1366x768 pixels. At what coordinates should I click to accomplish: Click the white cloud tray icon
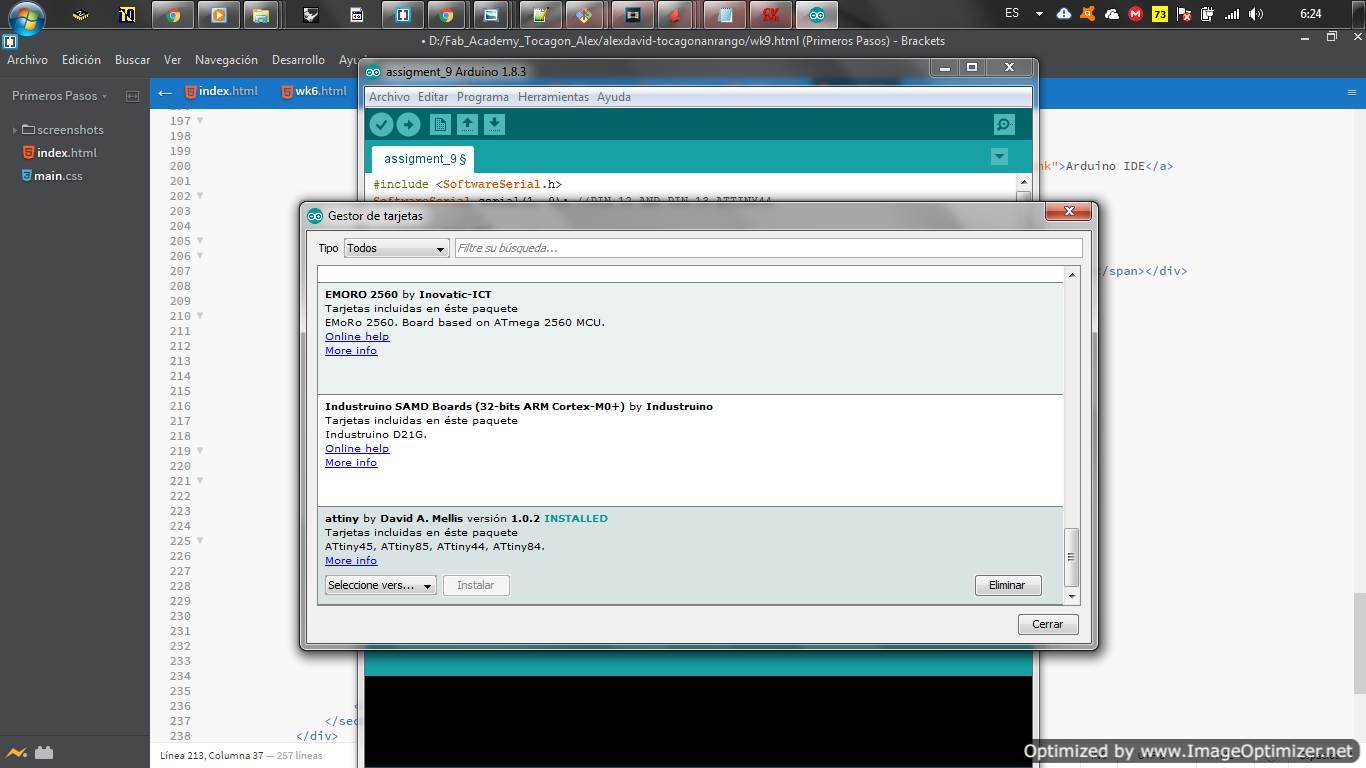[x=1111, y=14]
